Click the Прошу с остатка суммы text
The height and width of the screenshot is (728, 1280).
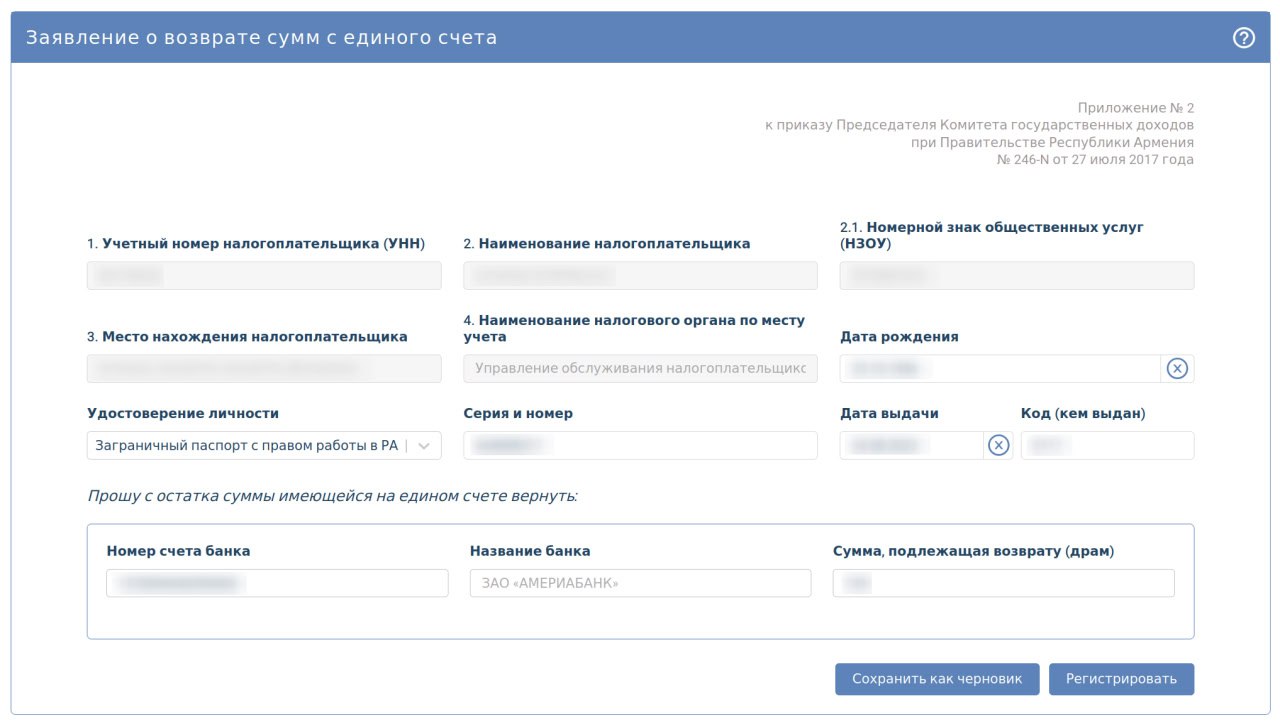pos(333,496)
